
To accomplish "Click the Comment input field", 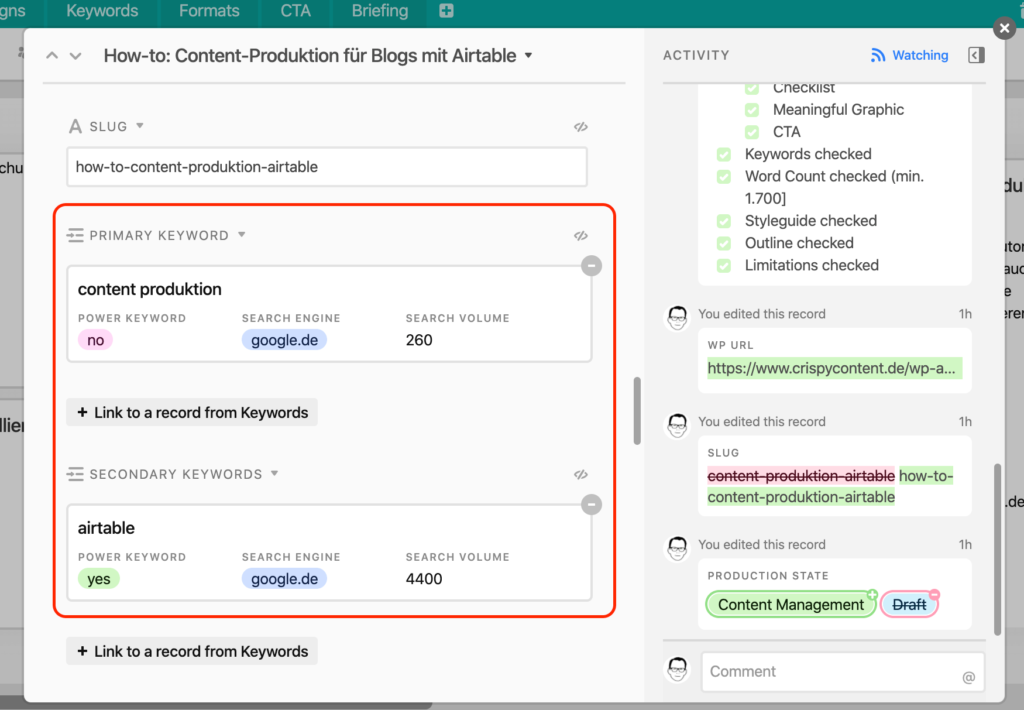I will tap(842, 671).
